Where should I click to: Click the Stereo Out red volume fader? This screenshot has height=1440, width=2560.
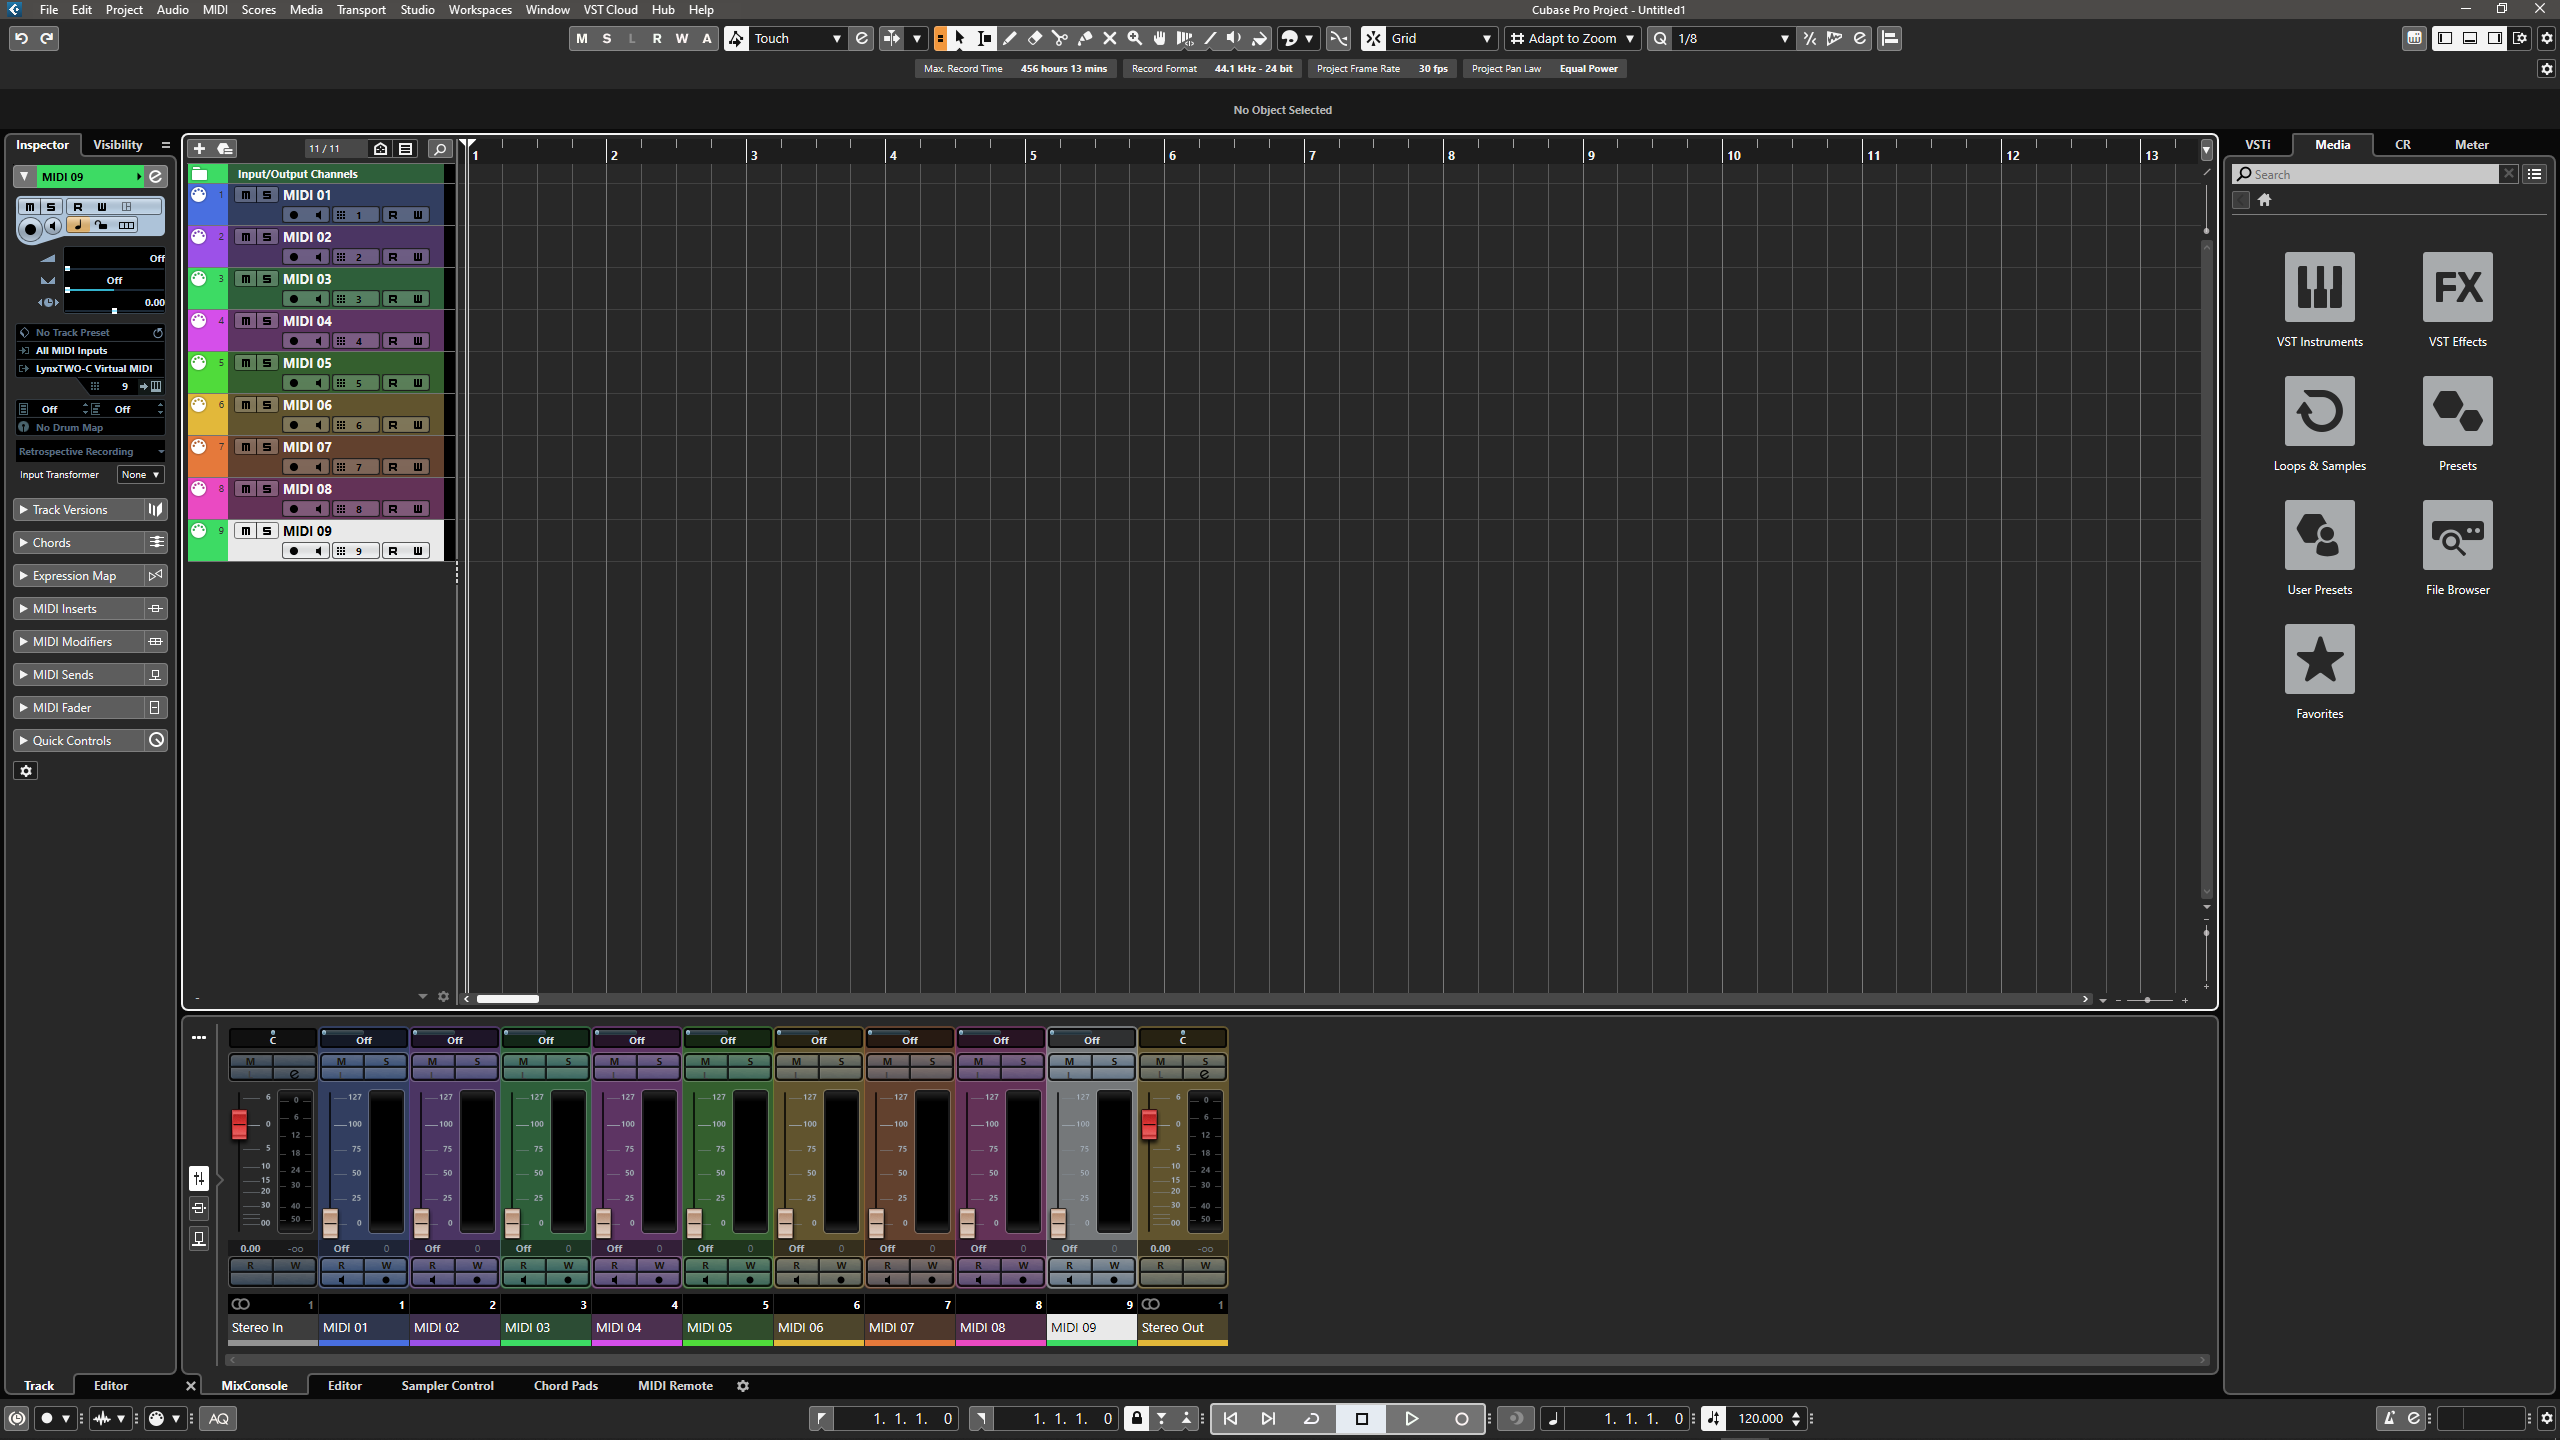[x=1149, y=1123]
